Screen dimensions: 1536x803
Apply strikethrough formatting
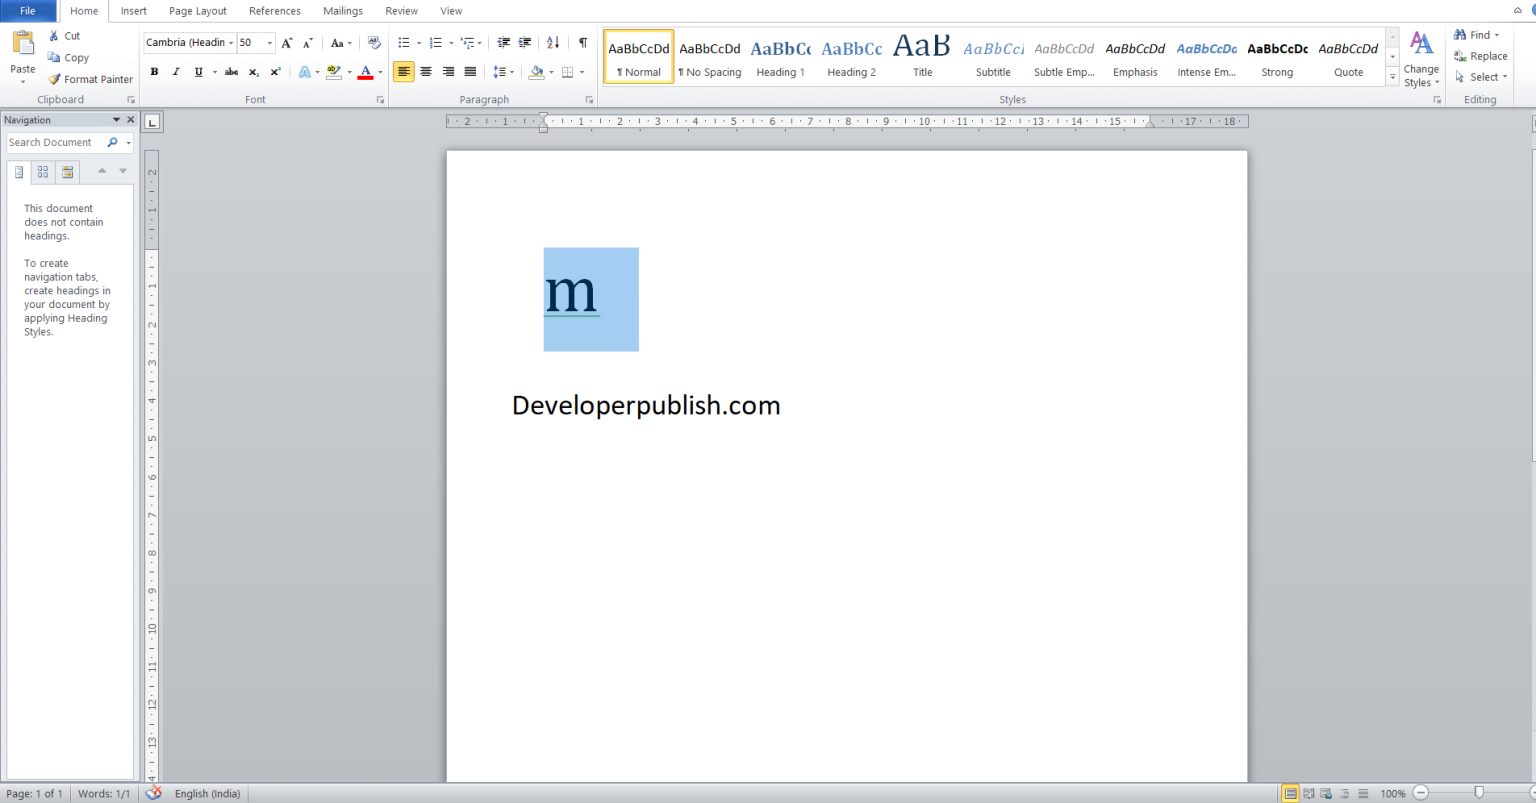(231, 71)
